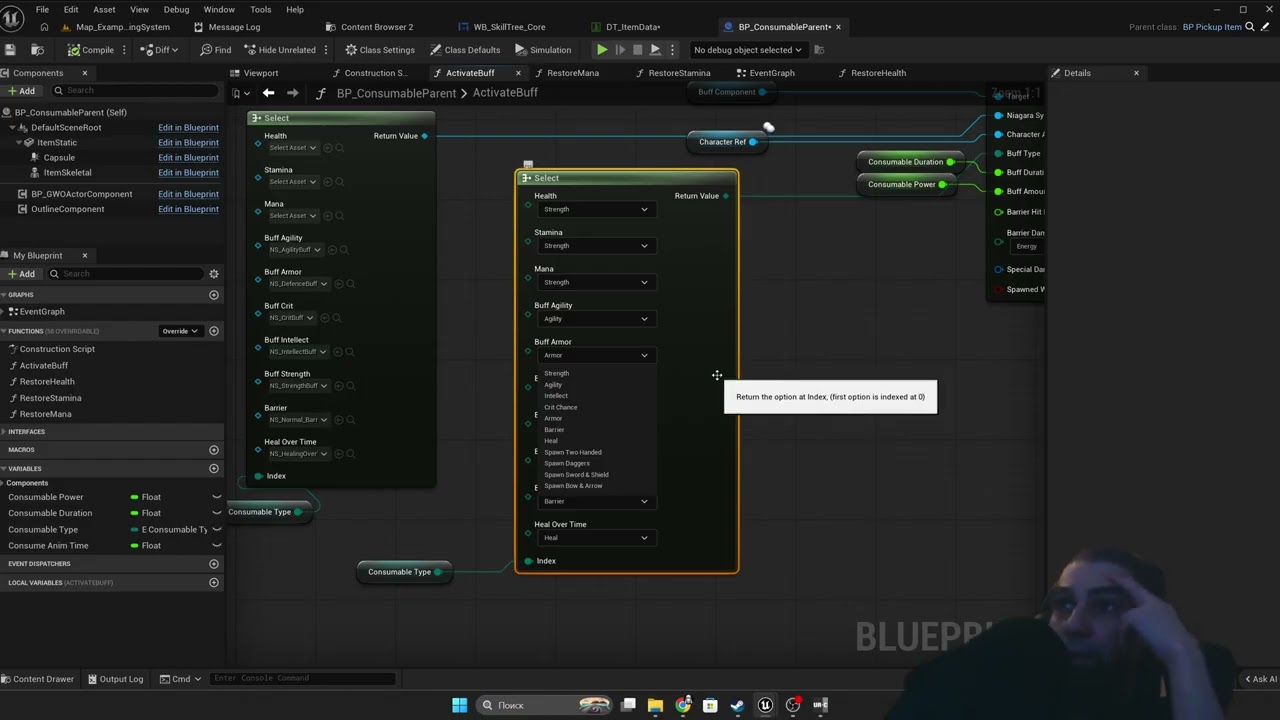Add a new macro with the plus icon

pyautogui.click(x=213, y=450)
